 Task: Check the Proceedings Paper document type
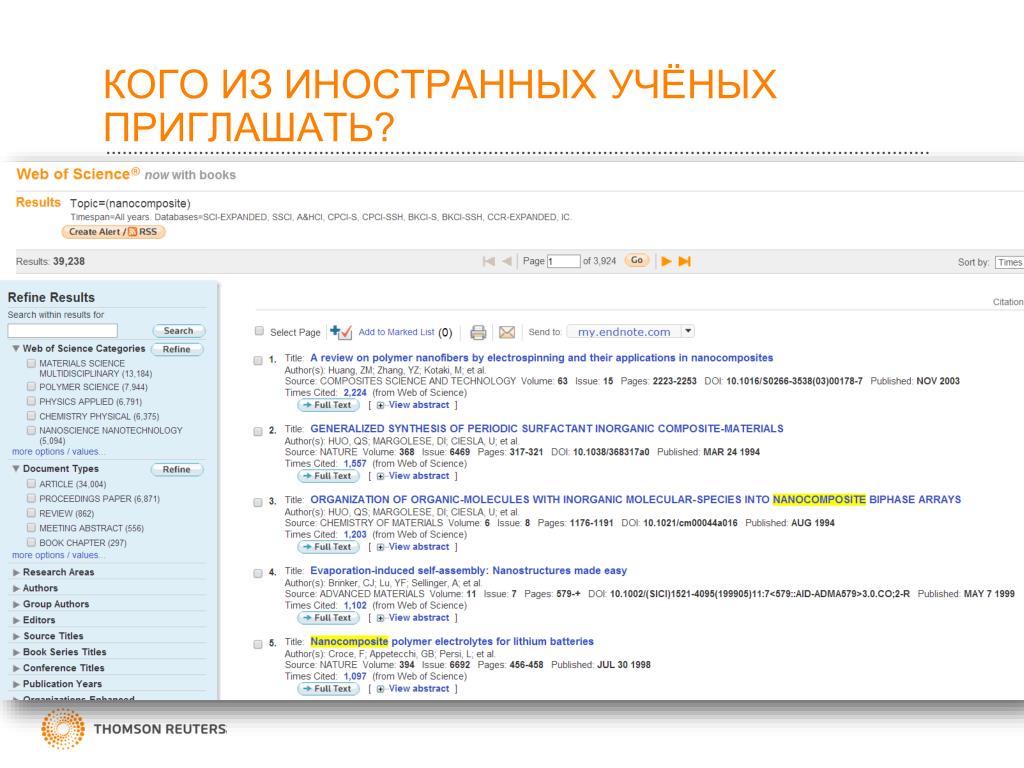coord(31,498)
